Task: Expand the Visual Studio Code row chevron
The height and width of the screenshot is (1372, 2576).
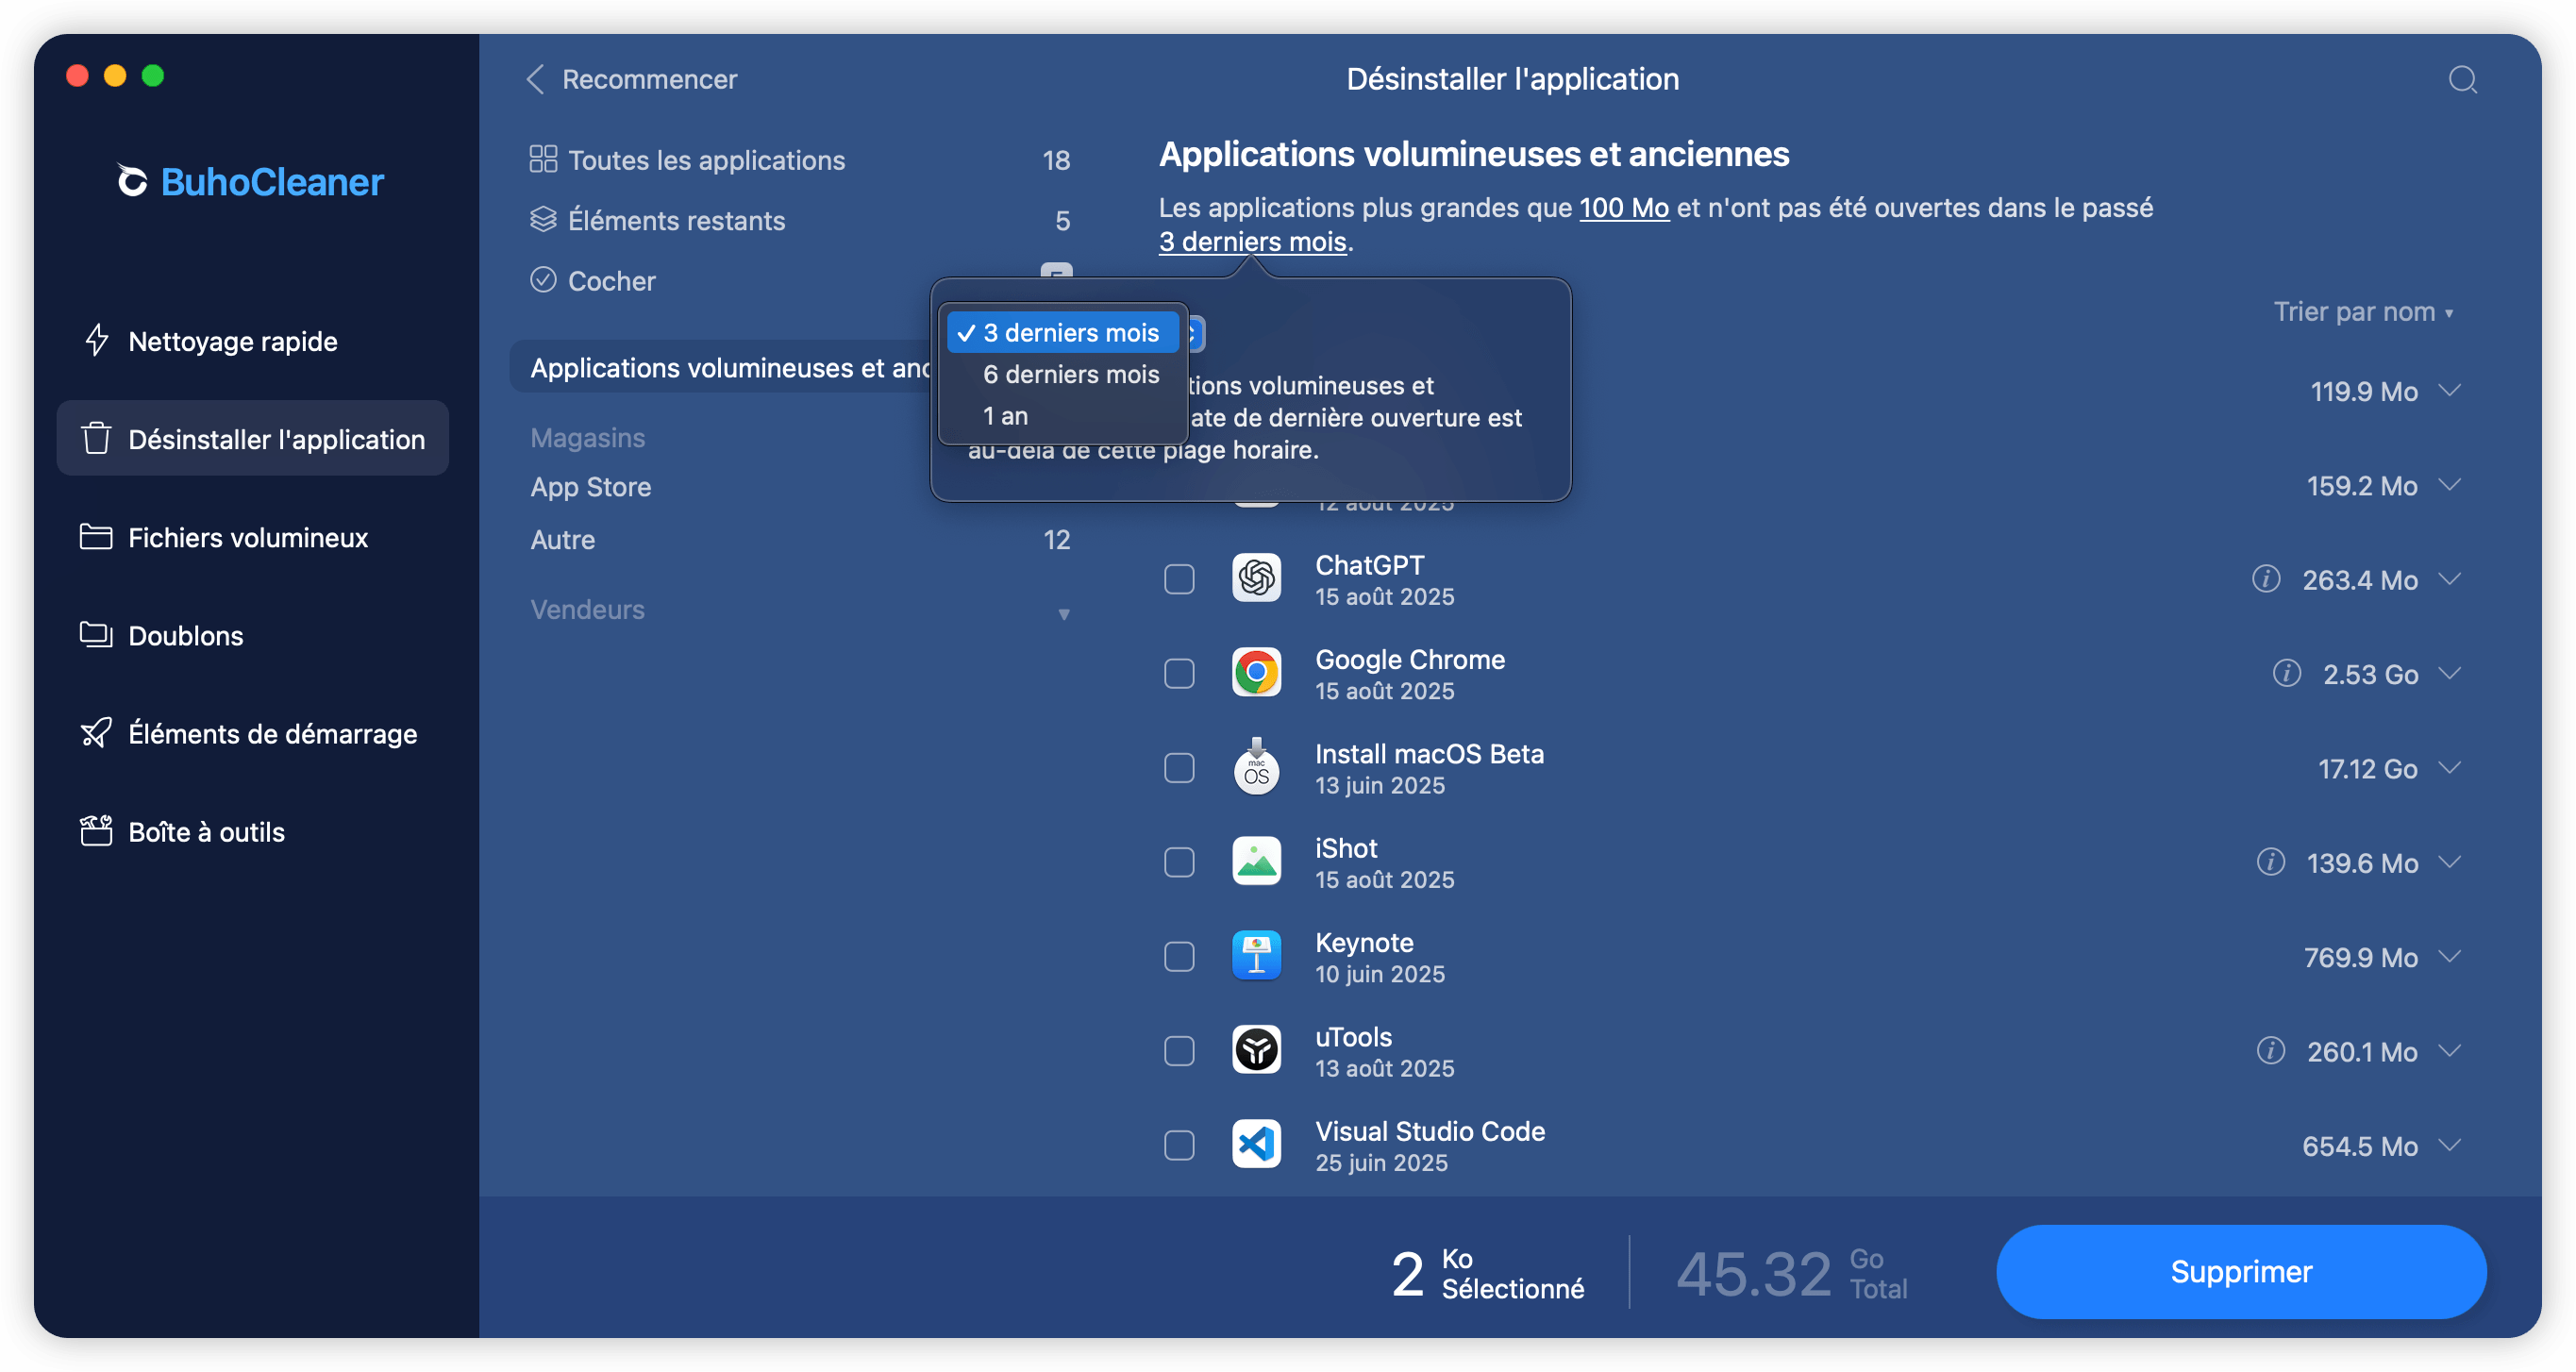Action: (2449, 1145)
